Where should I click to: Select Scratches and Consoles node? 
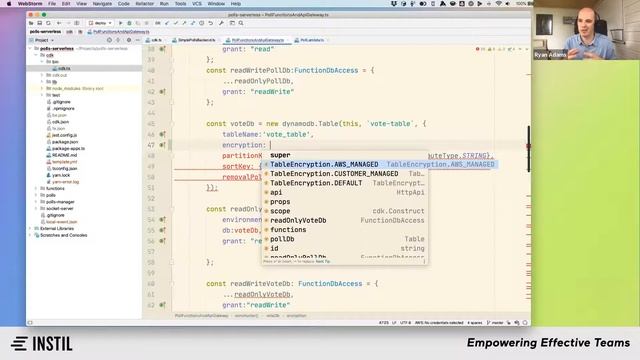point(63,235)
